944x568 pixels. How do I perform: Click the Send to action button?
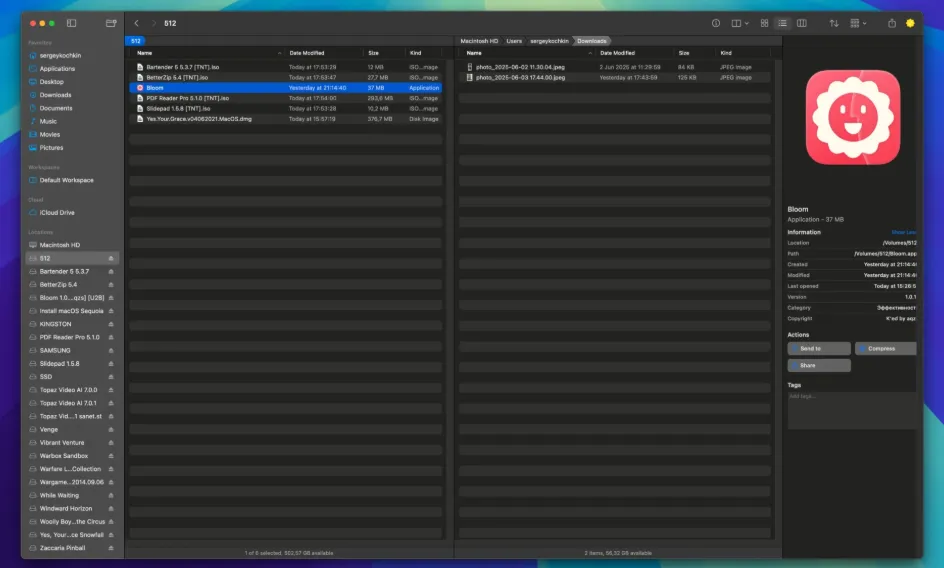click(819, 349)
